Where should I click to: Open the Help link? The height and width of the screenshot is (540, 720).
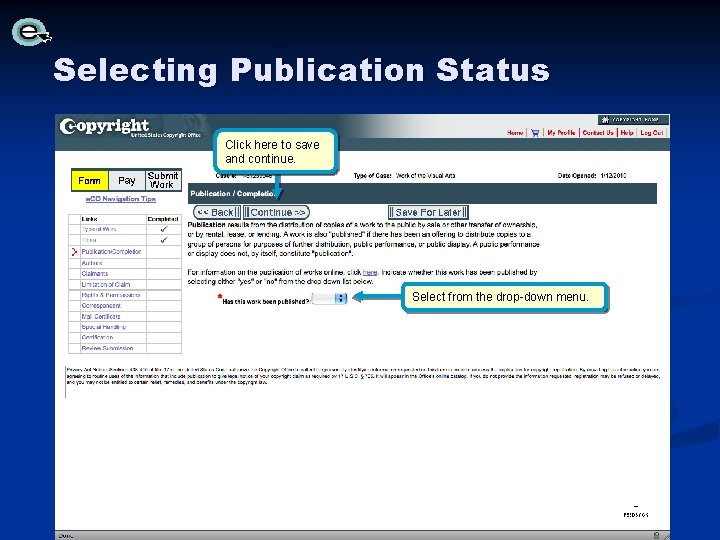(x=627, y=133)
